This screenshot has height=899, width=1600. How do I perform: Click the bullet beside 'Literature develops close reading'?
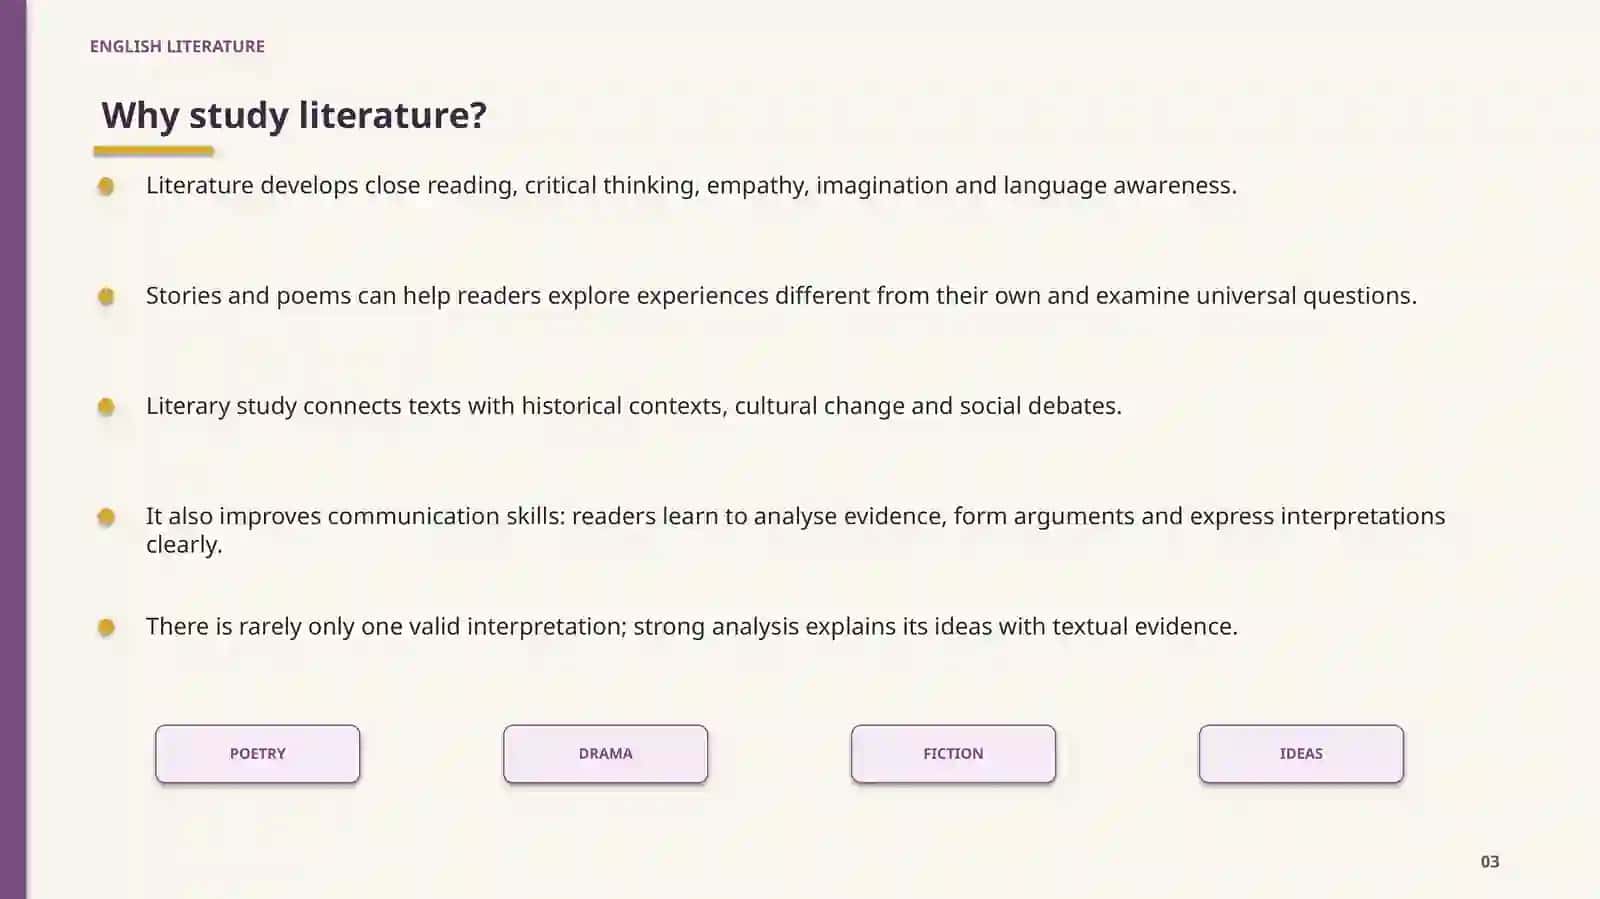(x=106, y=186)
